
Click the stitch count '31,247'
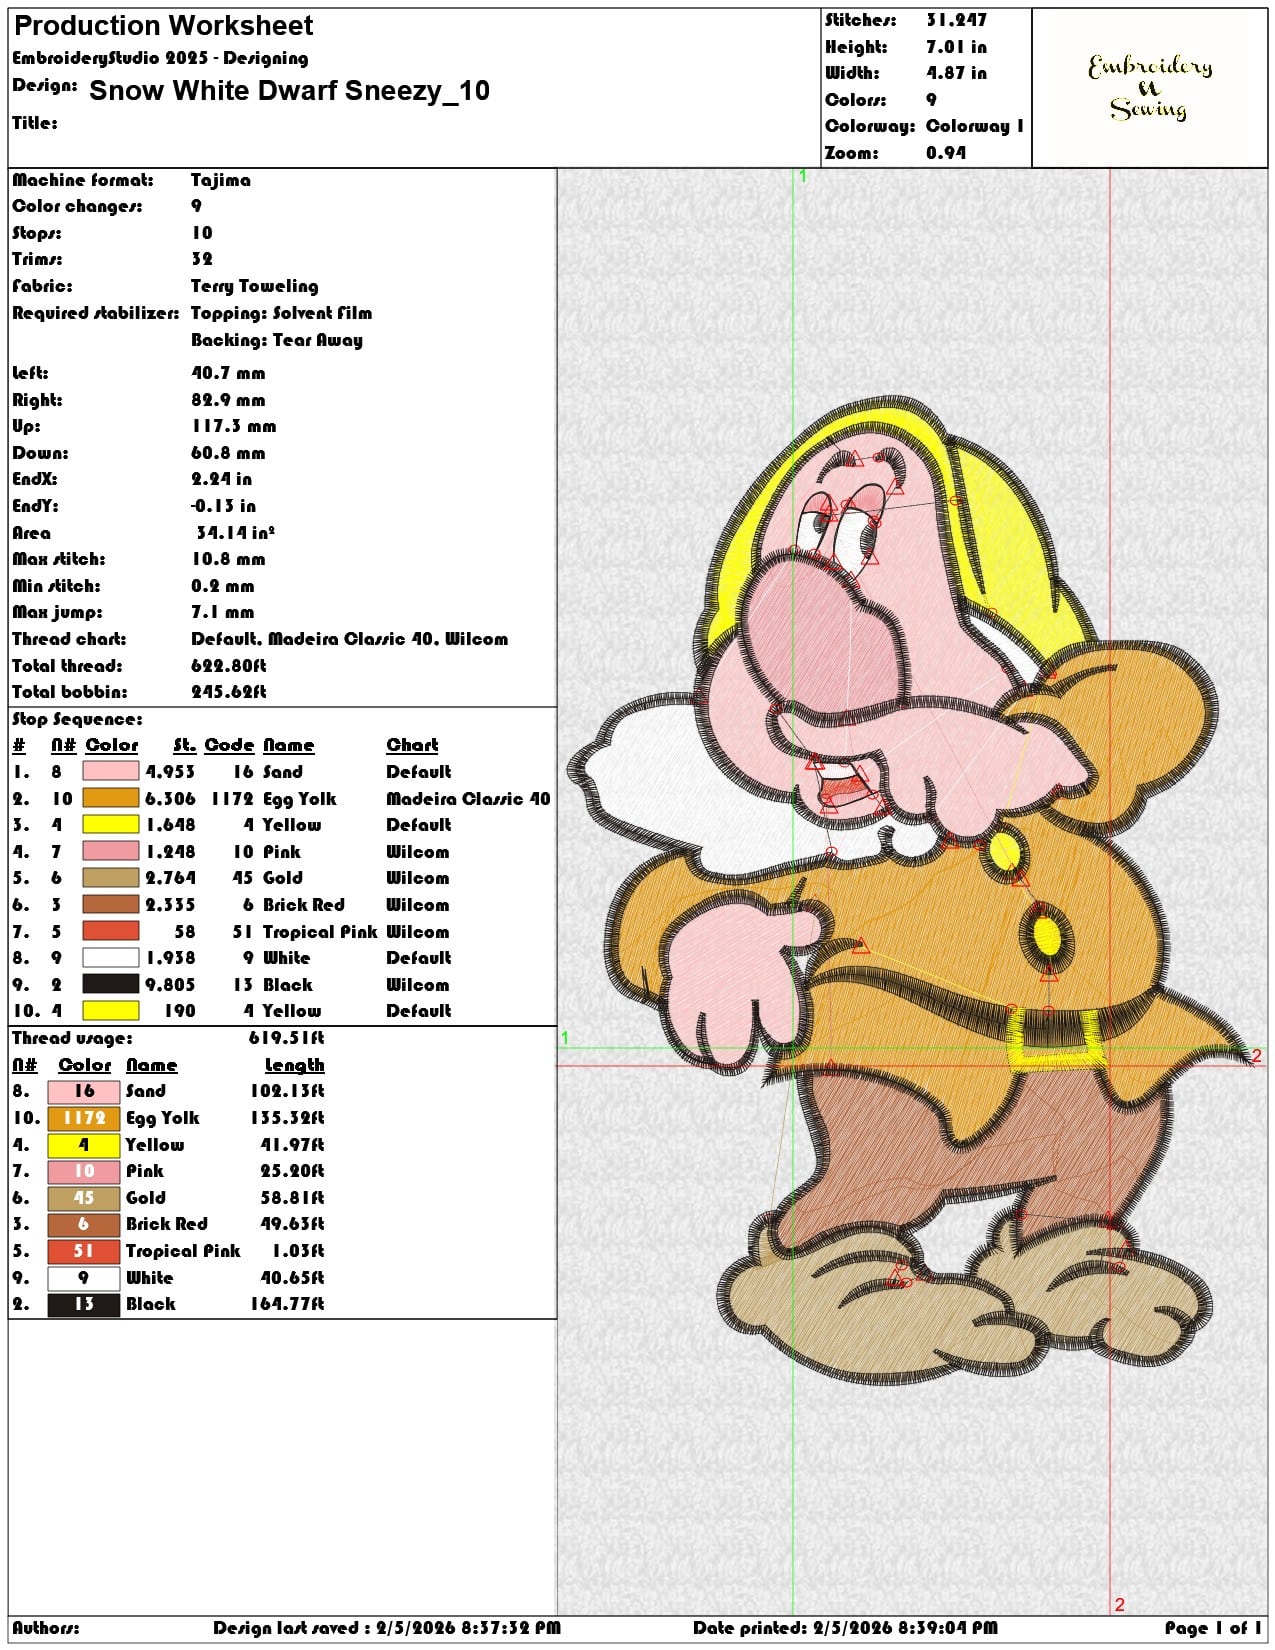(956, 20)
